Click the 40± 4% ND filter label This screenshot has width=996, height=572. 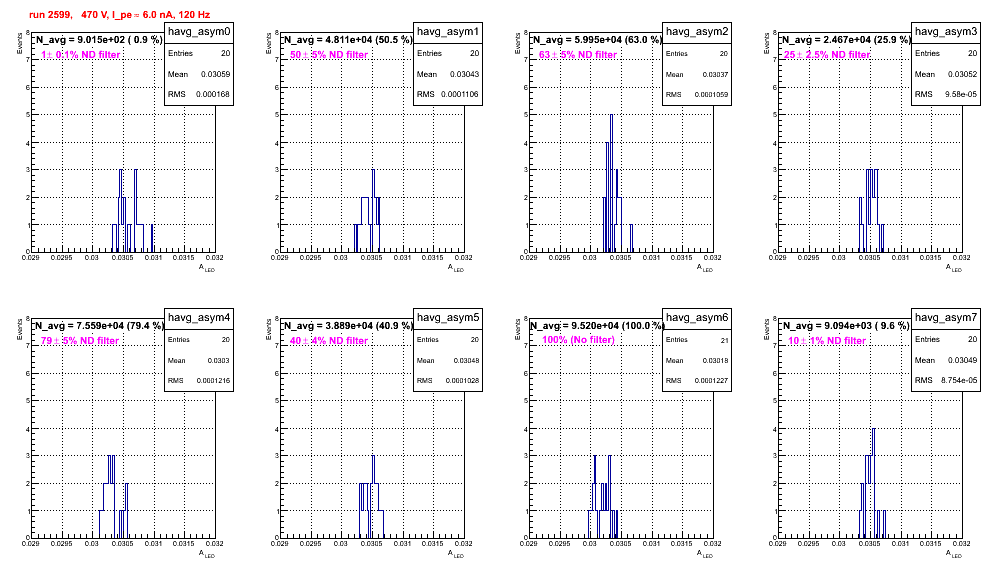click(x=329, y=341)
